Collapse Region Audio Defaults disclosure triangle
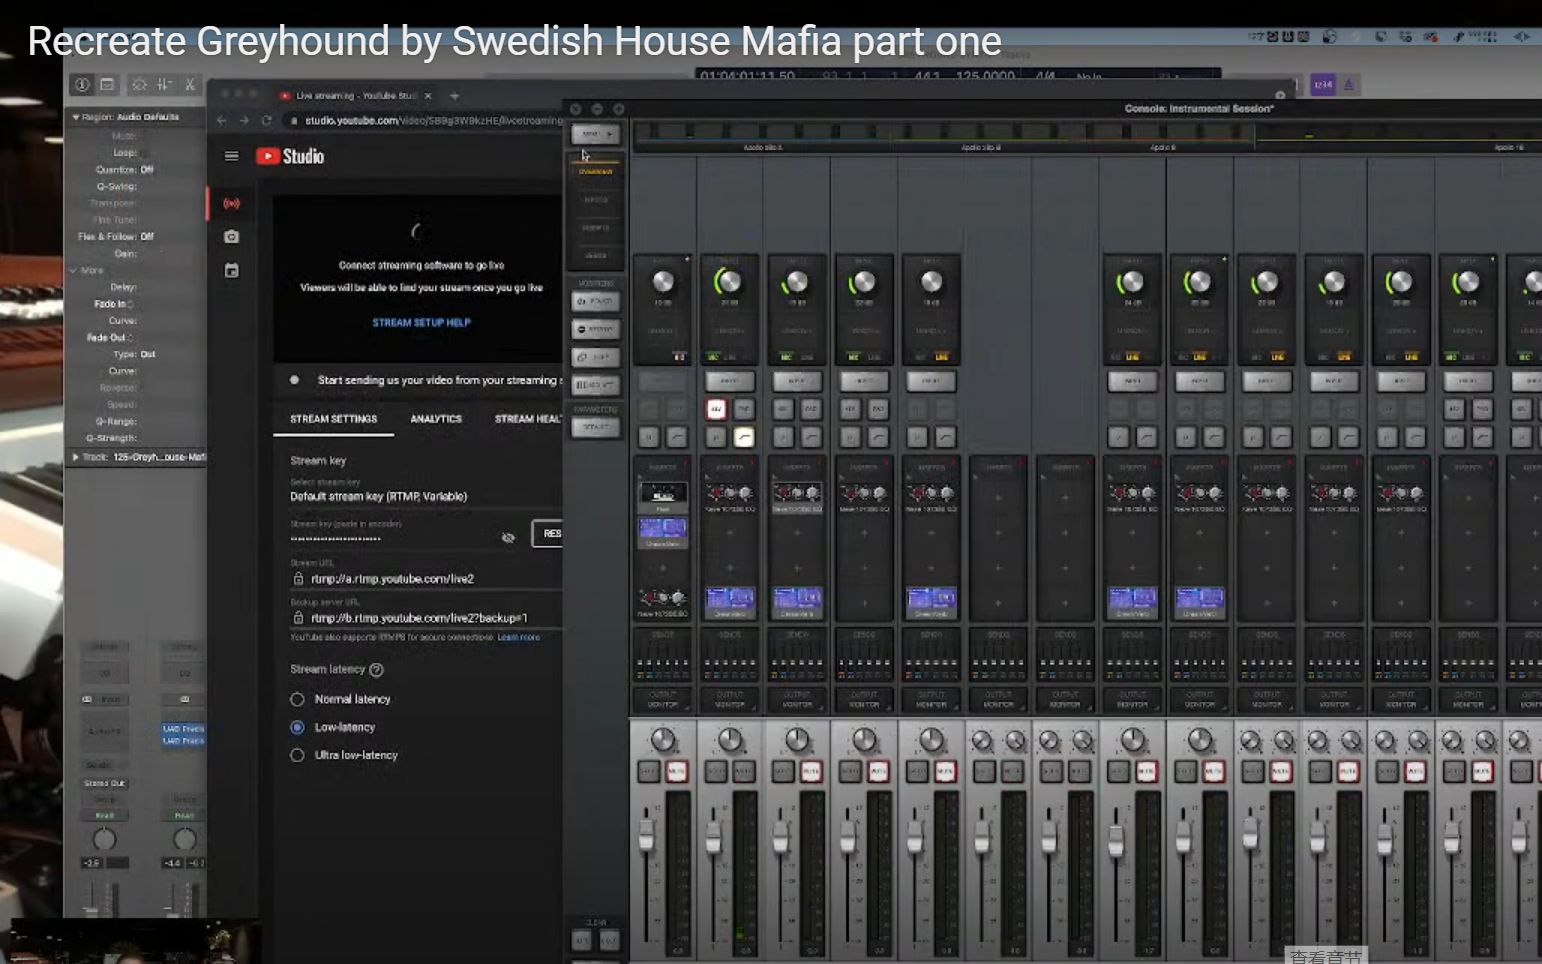The height and width of the screenshot is (964, 1542). click(75, 117)
